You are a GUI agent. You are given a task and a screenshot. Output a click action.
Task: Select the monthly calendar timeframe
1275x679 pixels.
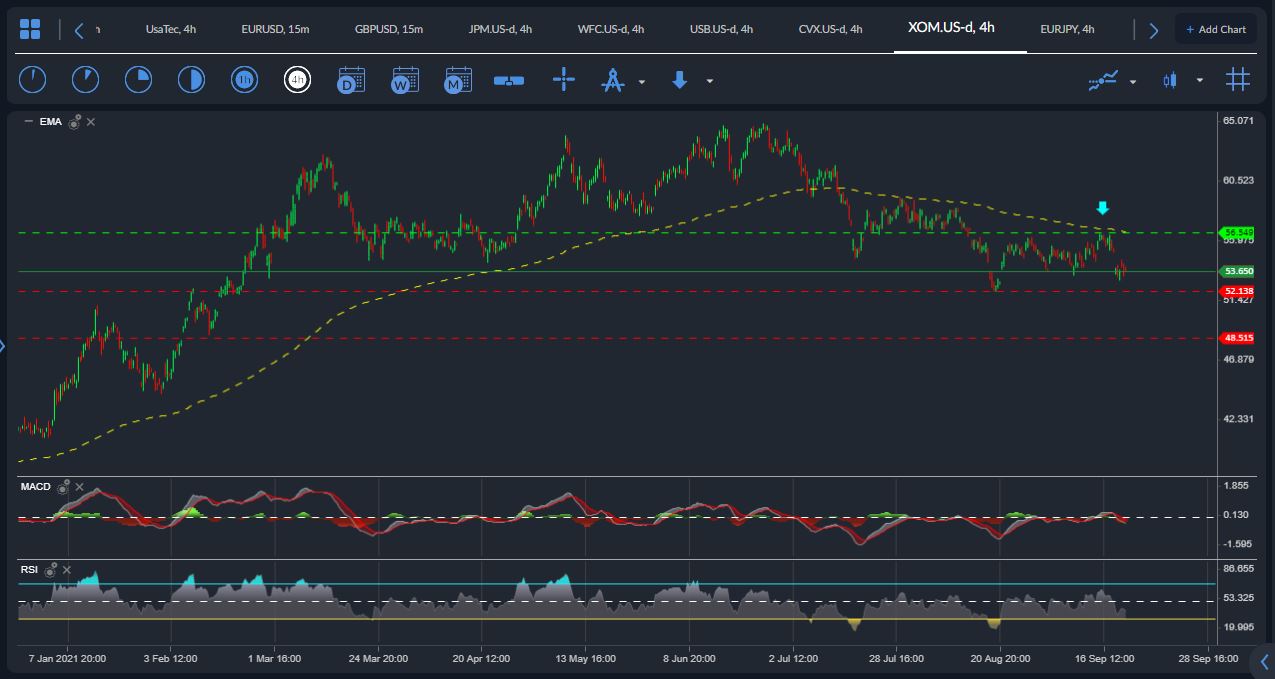tap(458, 80)
